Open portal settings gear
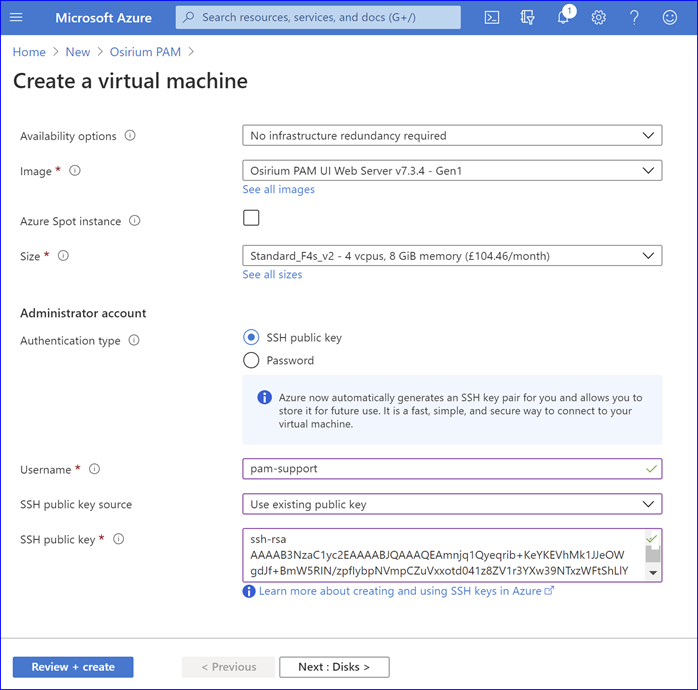 [x=598, y=17]
